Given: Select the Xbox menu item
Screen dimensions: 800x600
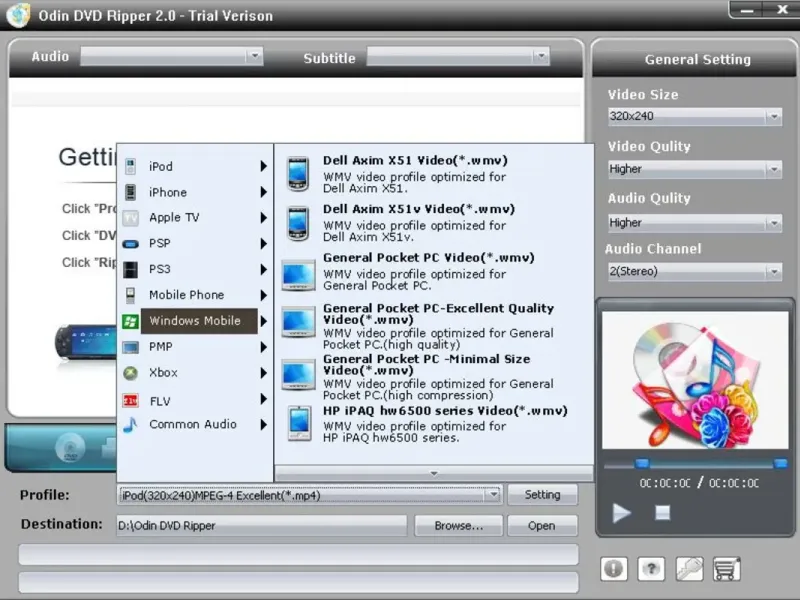Looking at the screenshot, I should [x=195, y=373].
